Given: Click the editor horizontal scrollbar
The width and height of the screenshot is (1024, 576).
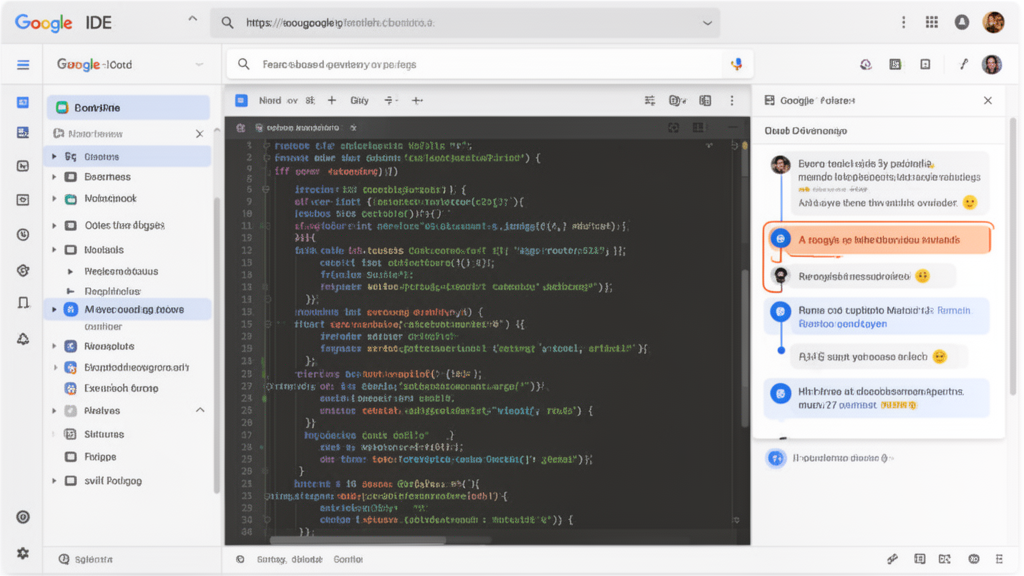Looking at the screenshot, I should [359, 540].
